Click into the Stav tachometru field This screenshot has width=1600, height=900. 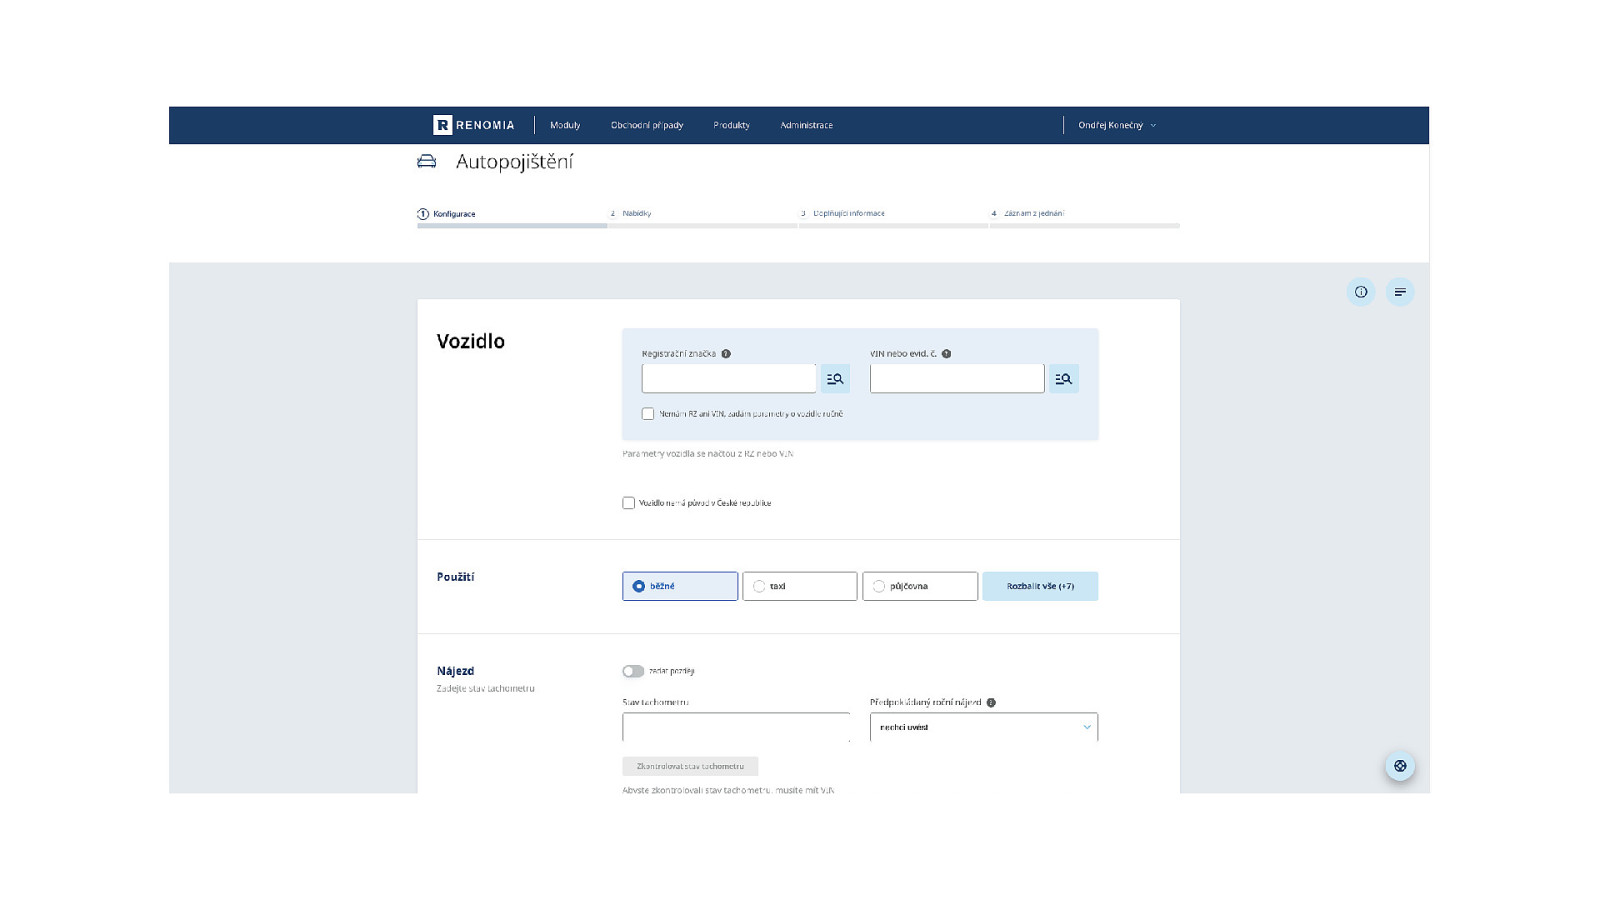coord(735,727)
